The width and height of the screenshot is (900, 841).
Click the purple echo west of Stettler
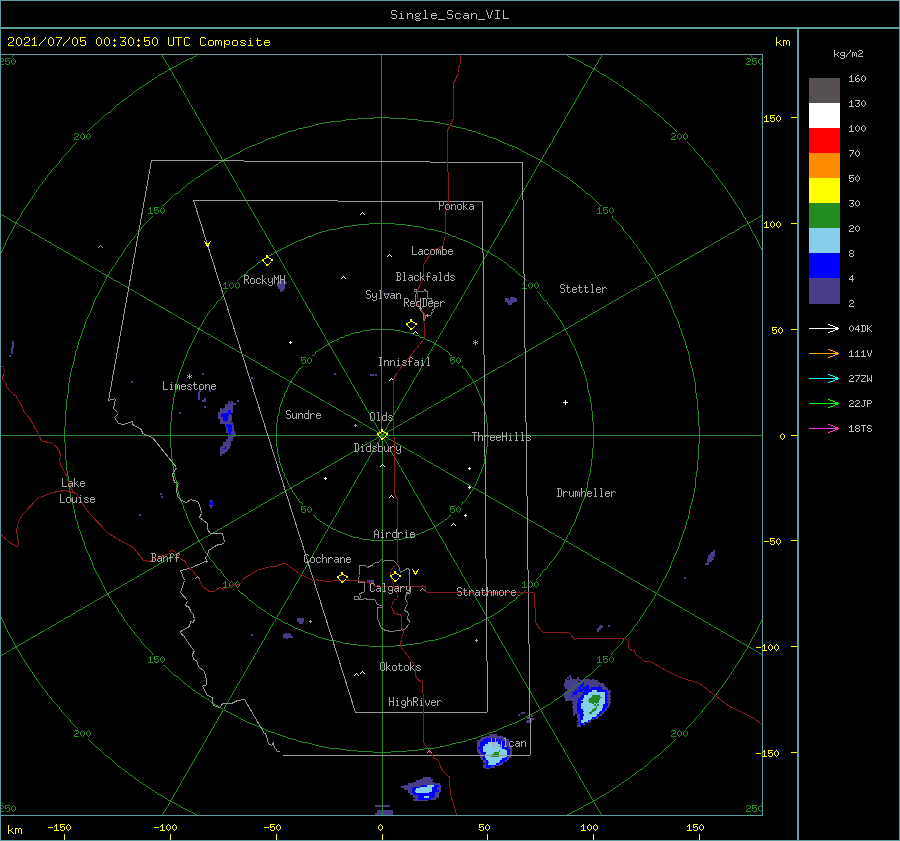click(510, 300)
